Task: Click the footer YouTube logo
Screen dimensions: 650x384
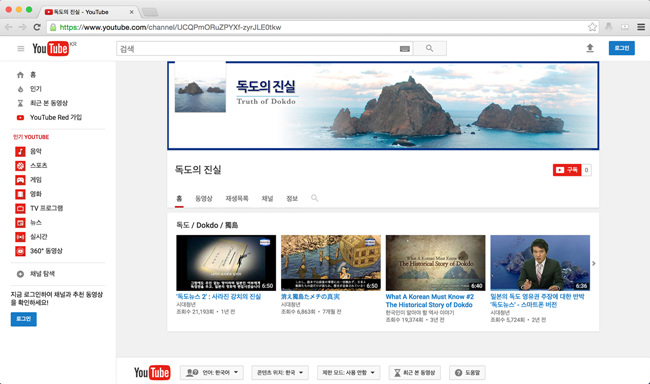Action: (152, 372)
